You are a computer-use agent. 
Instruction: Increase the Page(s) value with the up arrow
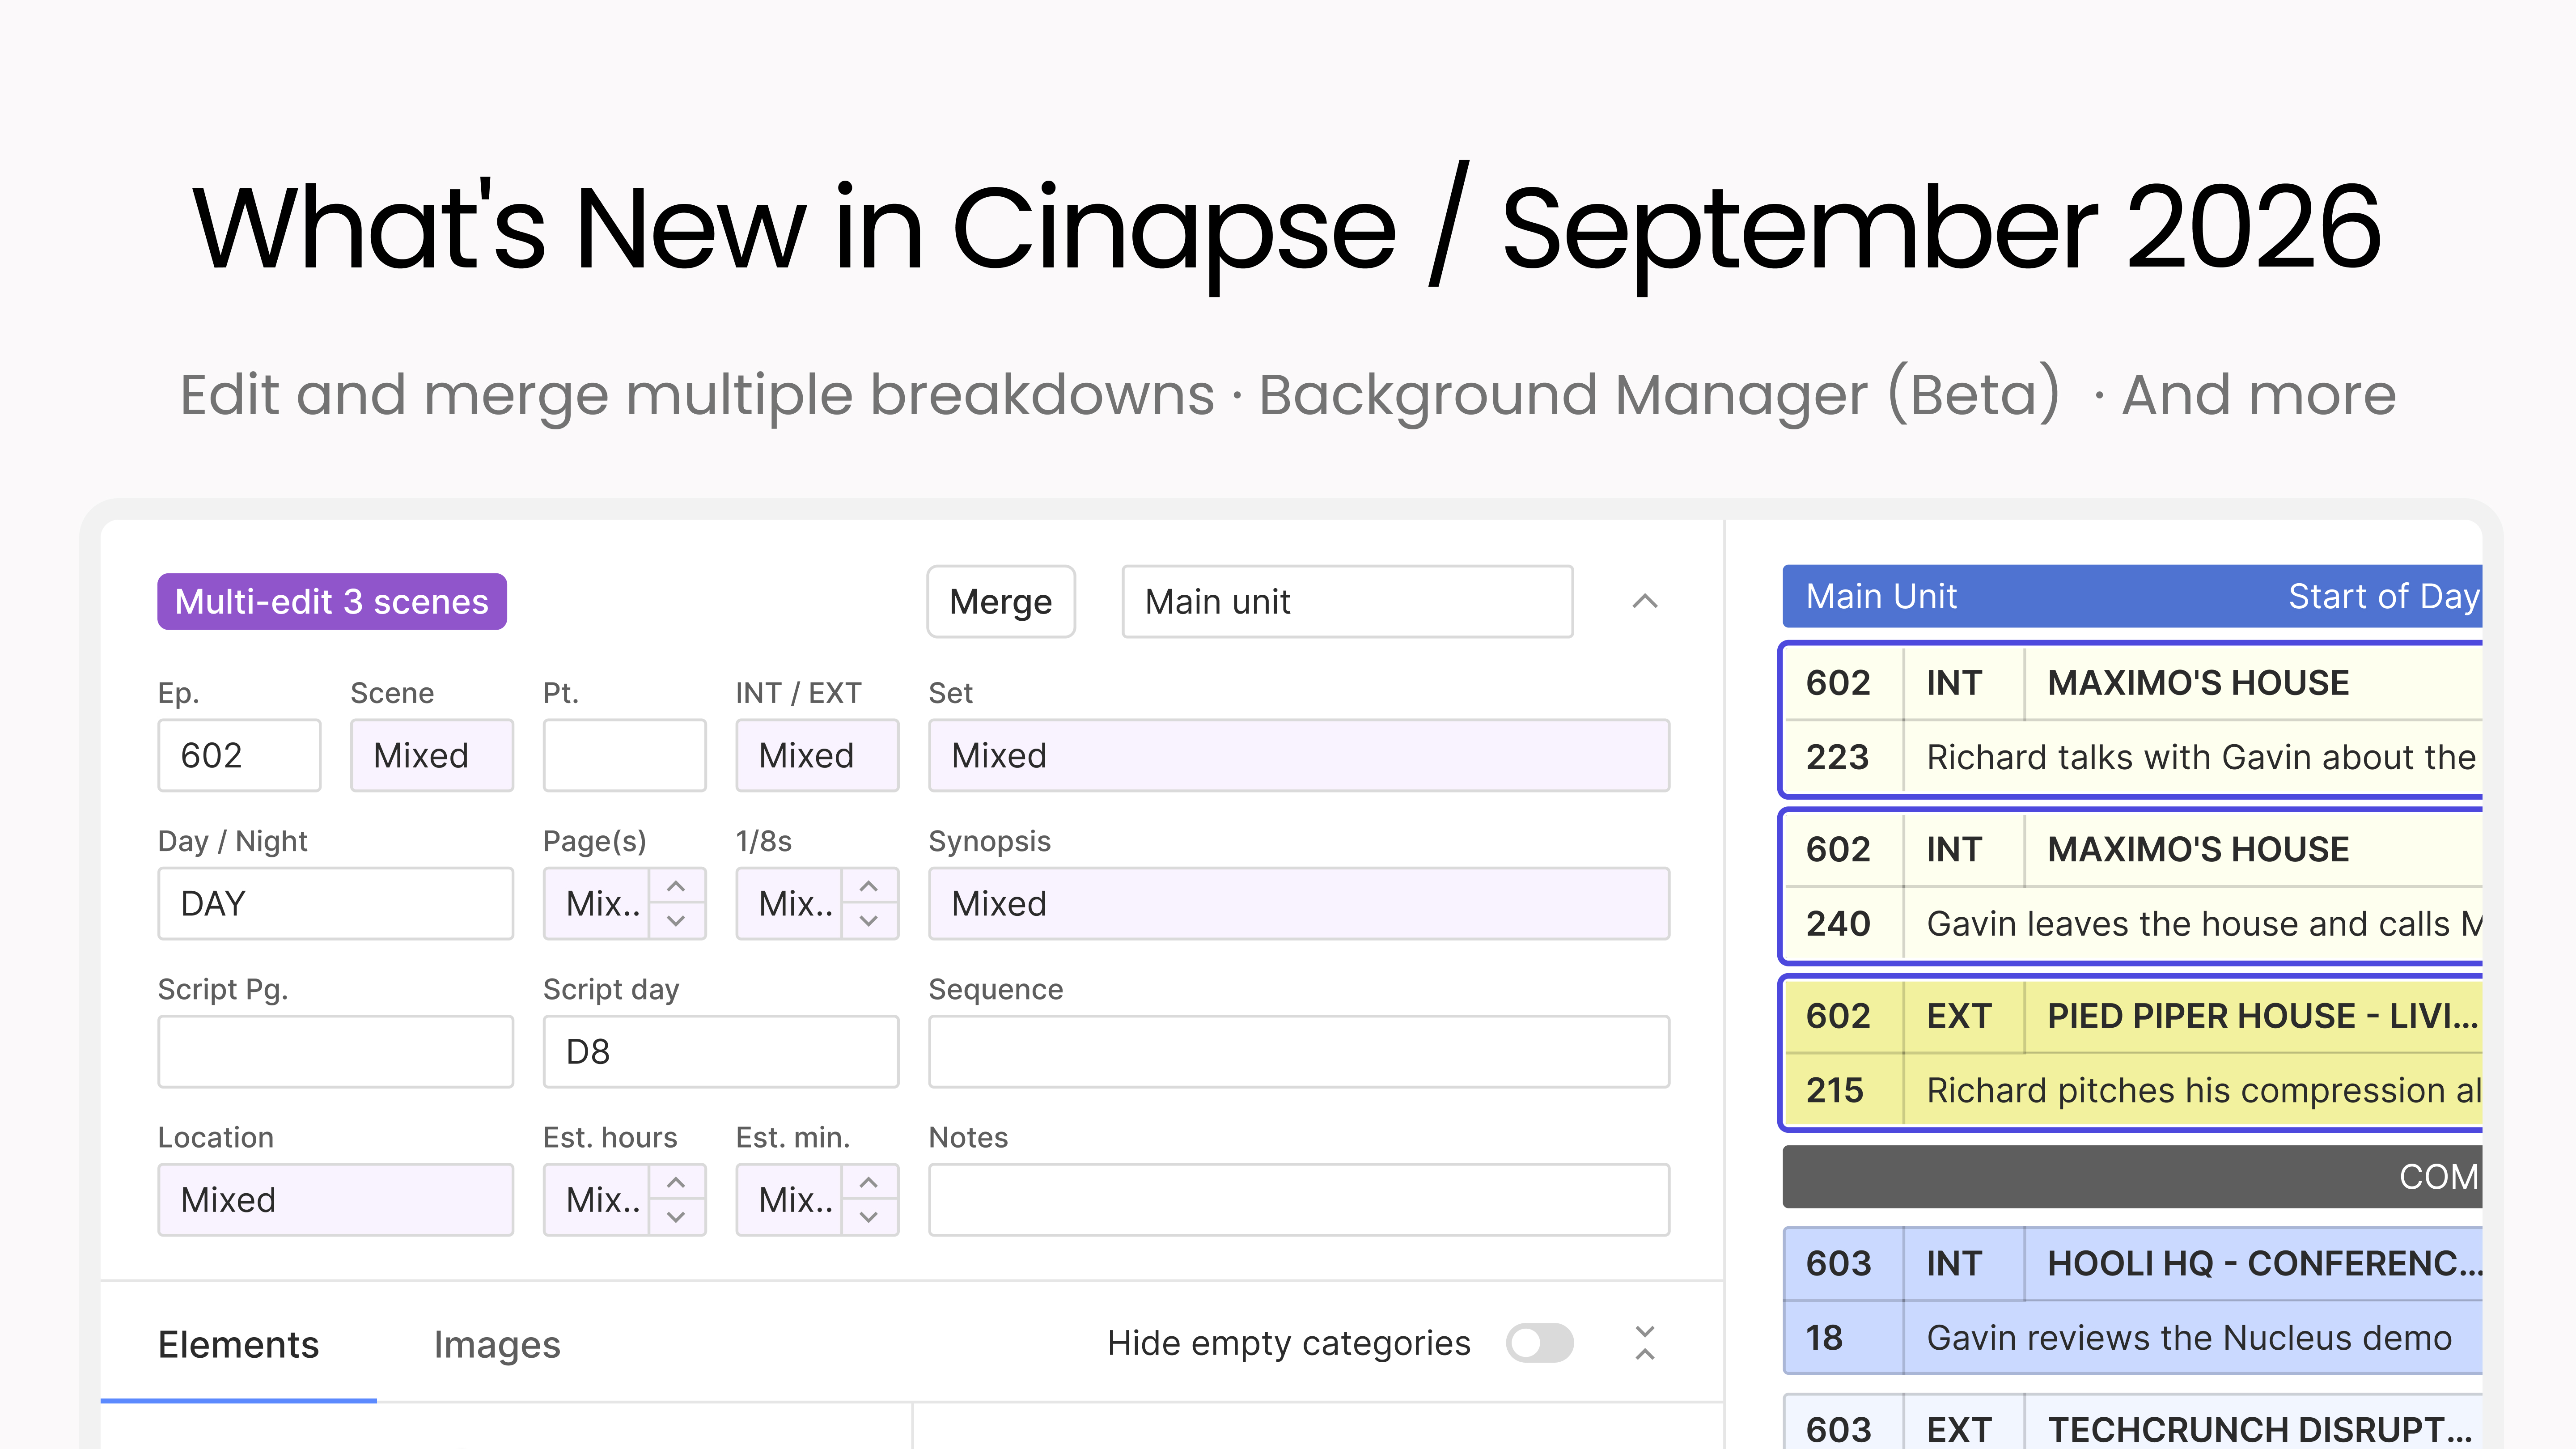click(676, 886)
